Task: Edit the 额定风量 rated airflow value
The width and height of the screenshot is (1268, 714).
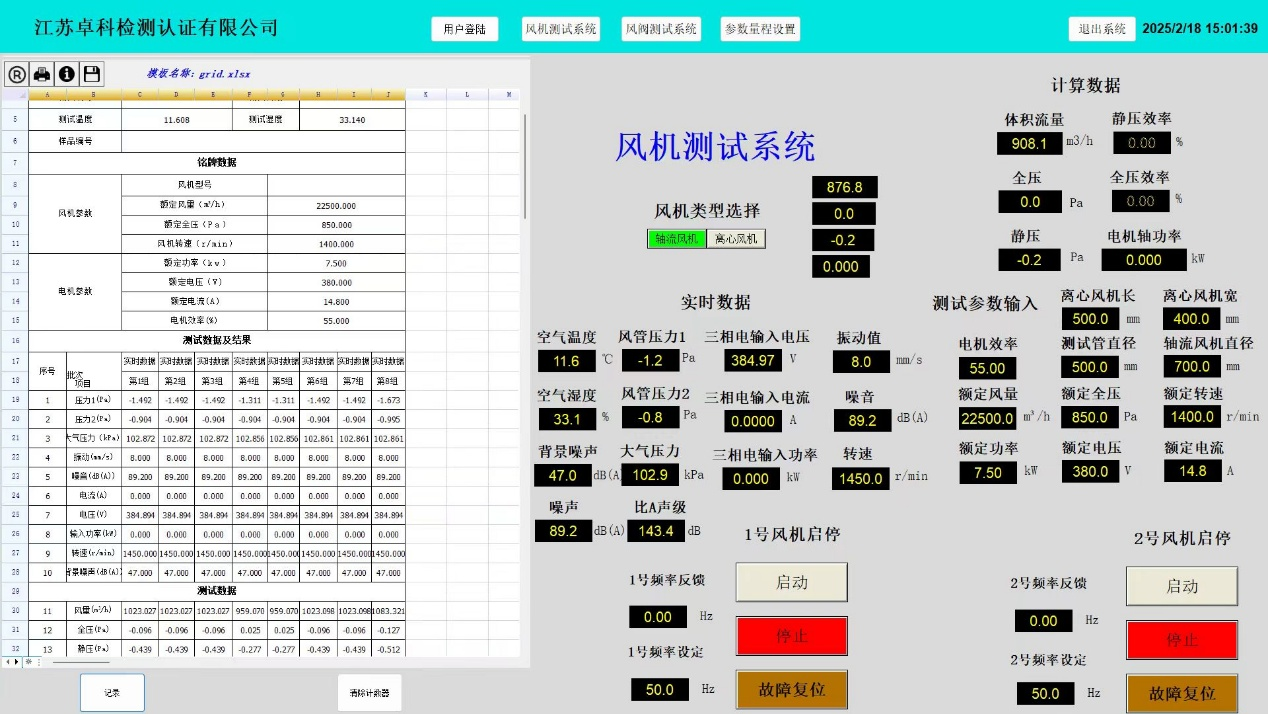Action: pyautogui.click(x=987, y=419)
